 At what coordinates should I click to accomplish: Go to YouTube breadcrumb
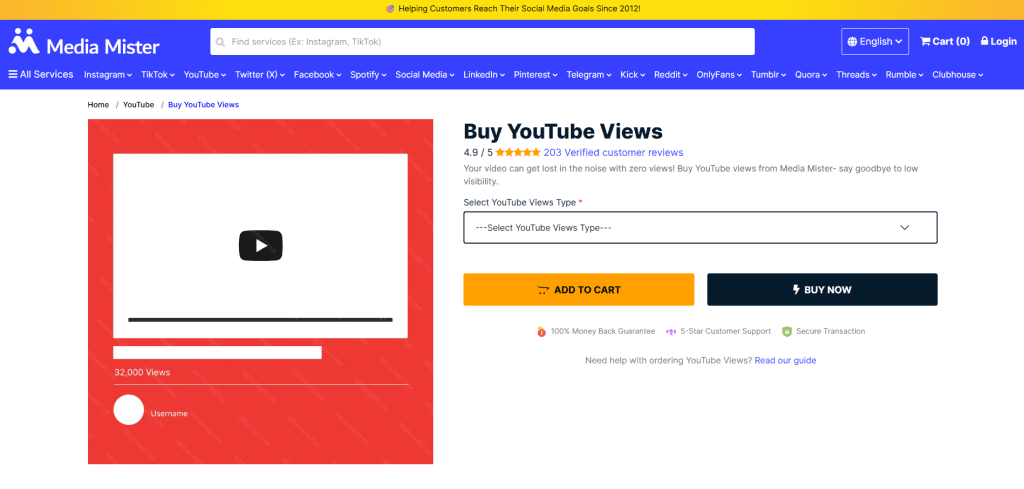coord(138,104)
